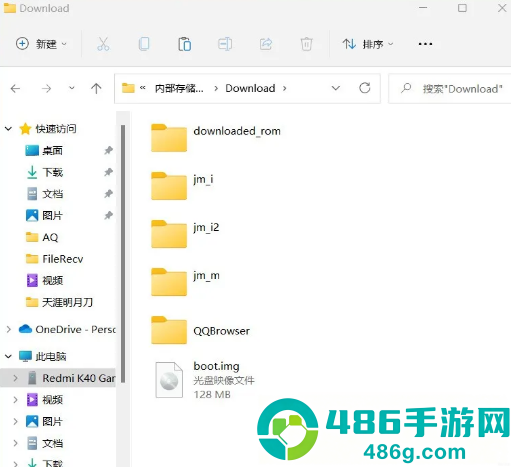Viewport: 511px width, 467px height.
Task: Expand the Redmi K40 device node
Action: pyautogui.click(x=15, y=378)
